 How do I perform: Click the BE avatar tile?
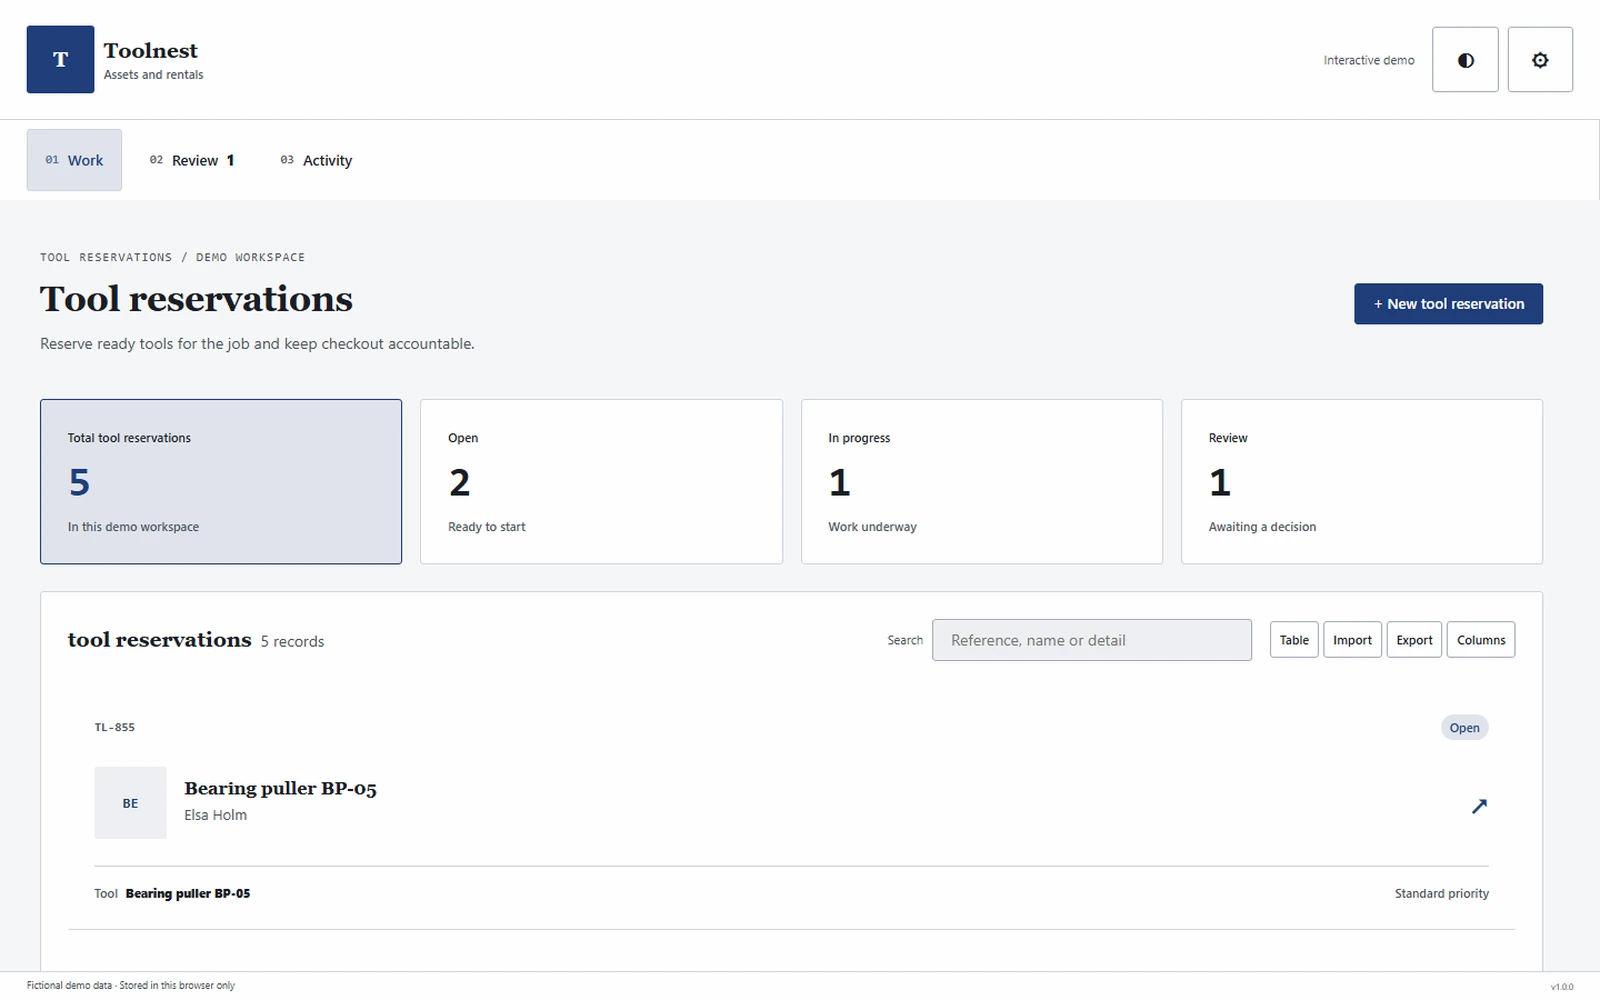pyautogui.click(x=130, y=803)
